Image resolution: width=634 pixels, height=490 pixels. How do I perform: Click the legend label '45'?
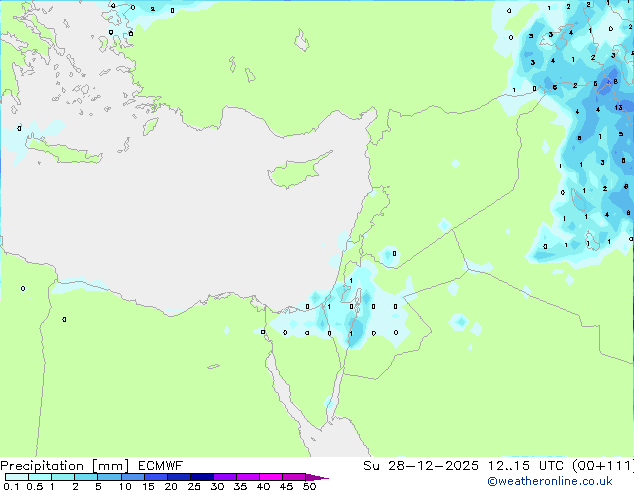pyautogui.click(x=286, y=486)
